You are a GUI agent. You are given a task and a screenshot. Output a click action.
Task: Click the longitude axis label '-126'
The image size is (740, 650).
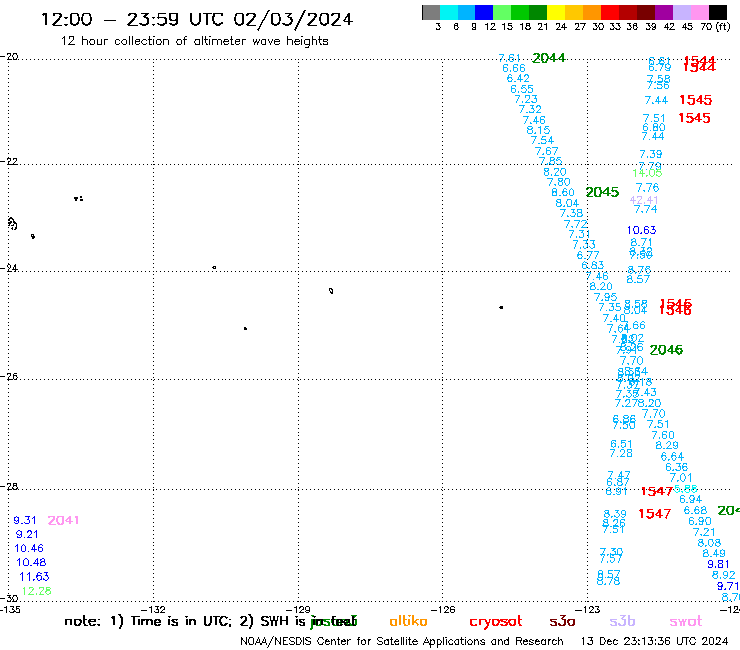pos(443,609)
